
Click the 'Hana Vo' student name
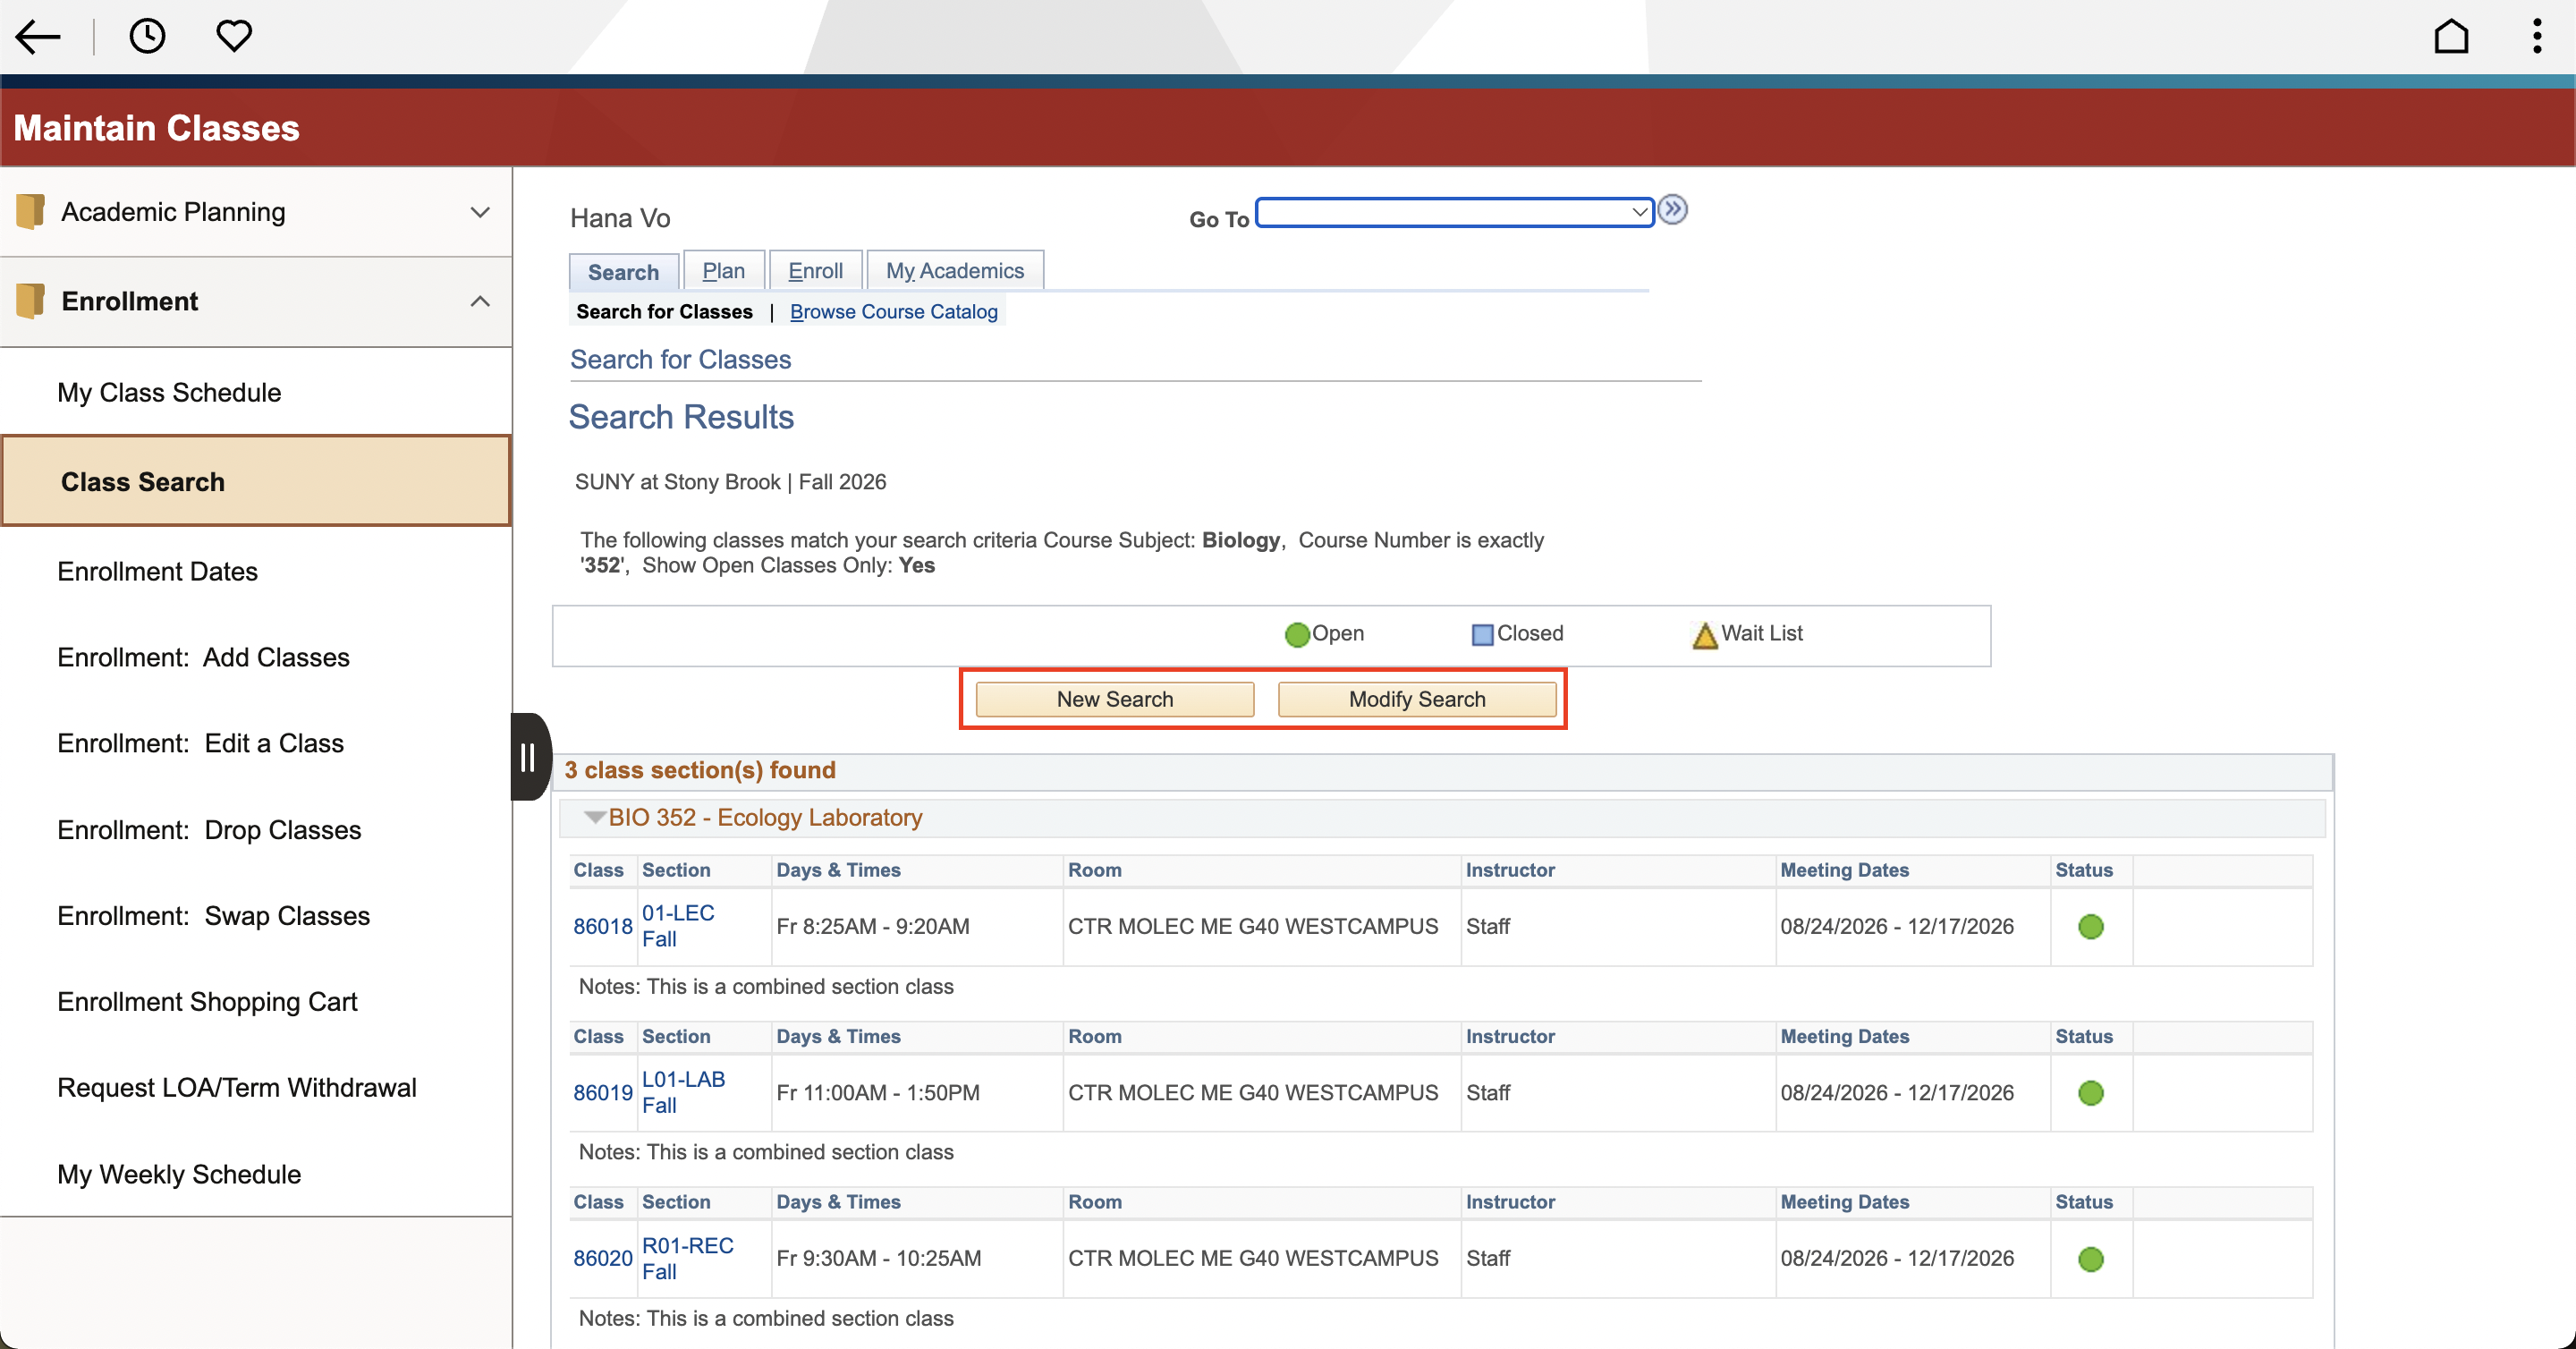click(620, 219)
